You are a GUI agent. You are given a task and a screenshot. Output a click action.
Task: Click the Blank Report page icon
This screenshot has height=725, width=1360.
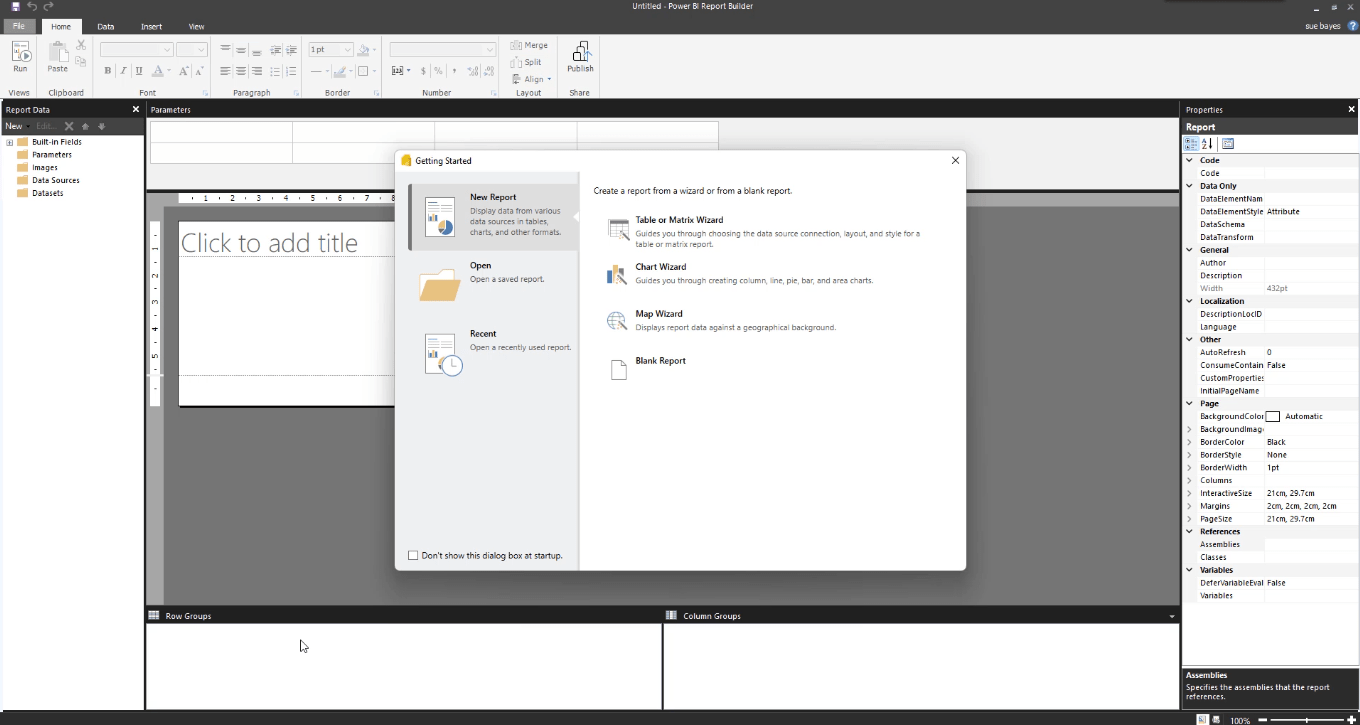(618, 370)
